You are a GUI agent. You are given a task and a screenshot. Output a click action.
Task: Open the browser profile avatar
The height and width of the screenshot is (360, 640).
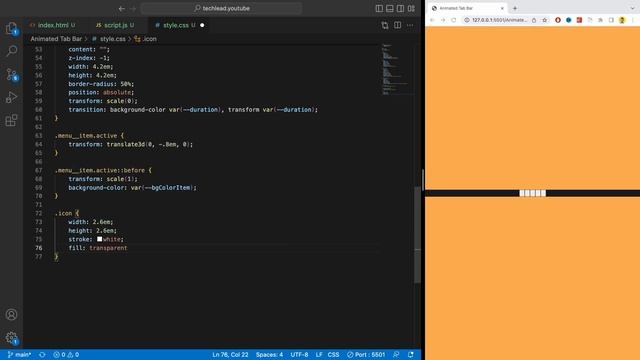click(622, 20)
